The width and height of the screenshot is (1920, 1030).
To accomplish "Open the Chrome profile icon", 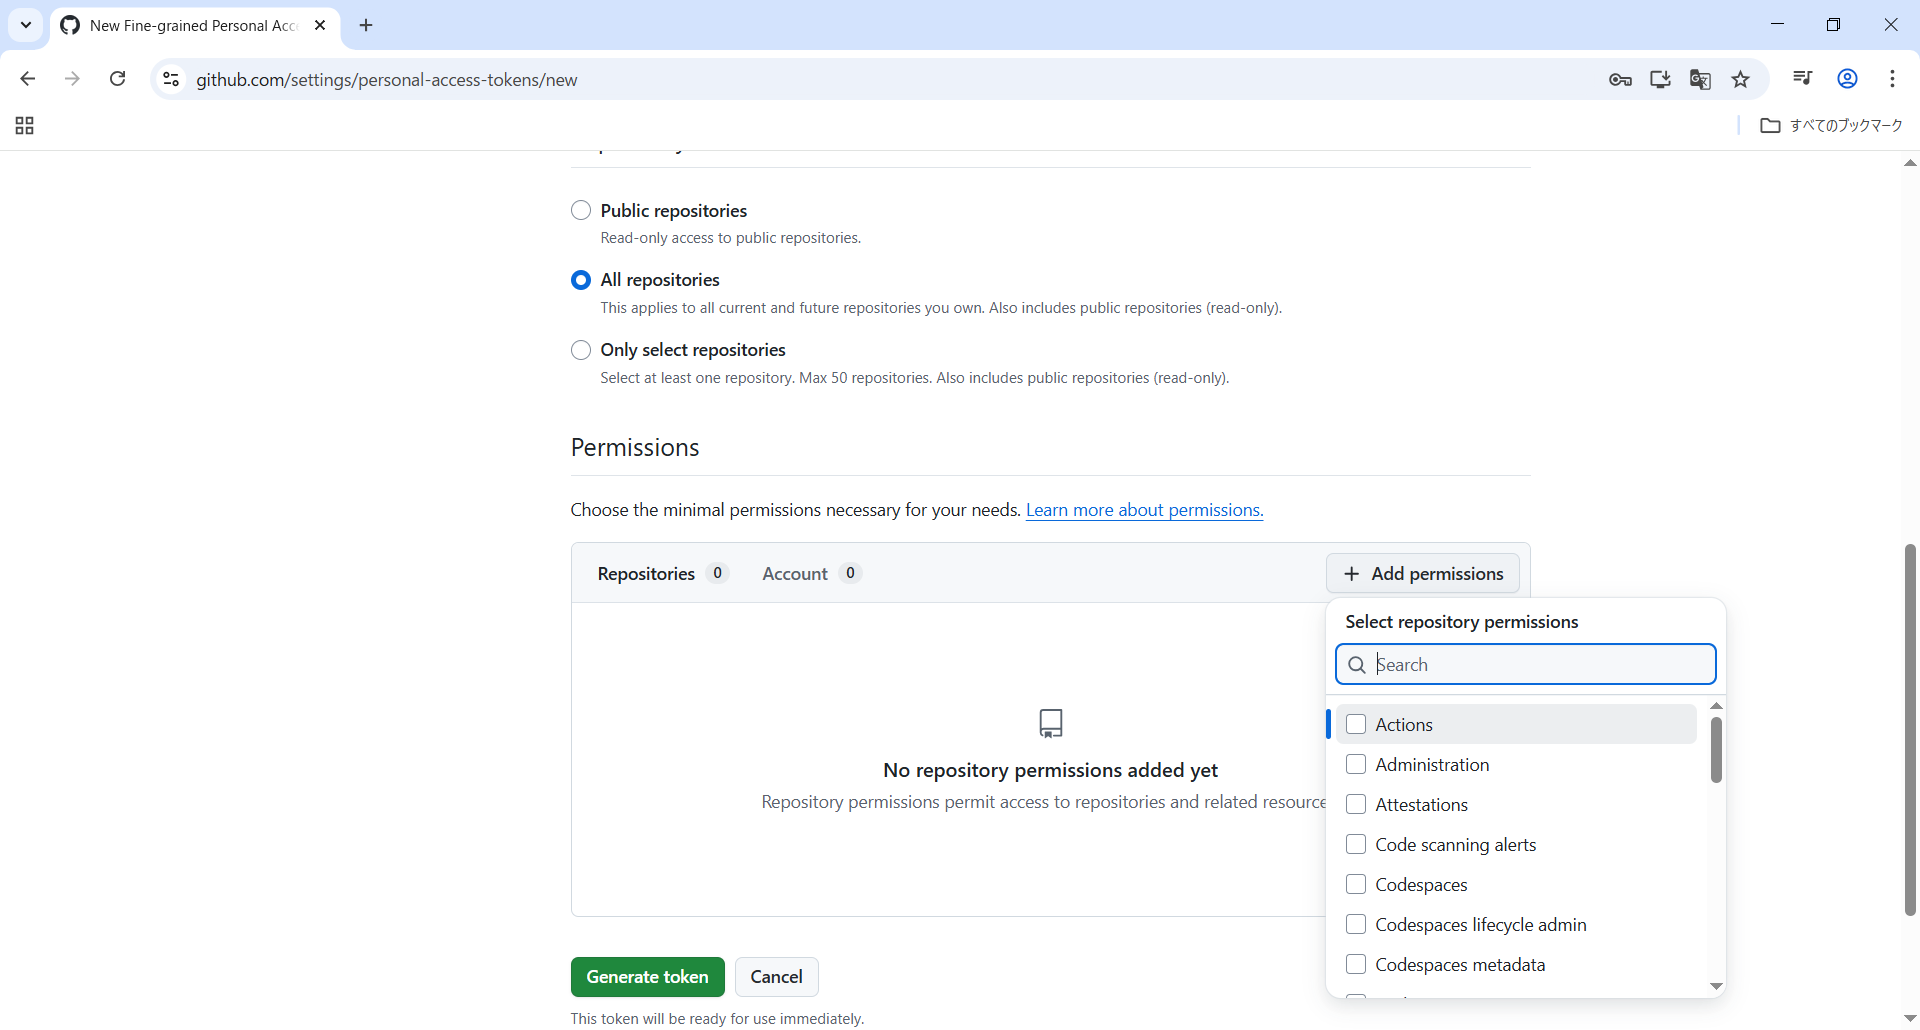I will (1847, 79).
